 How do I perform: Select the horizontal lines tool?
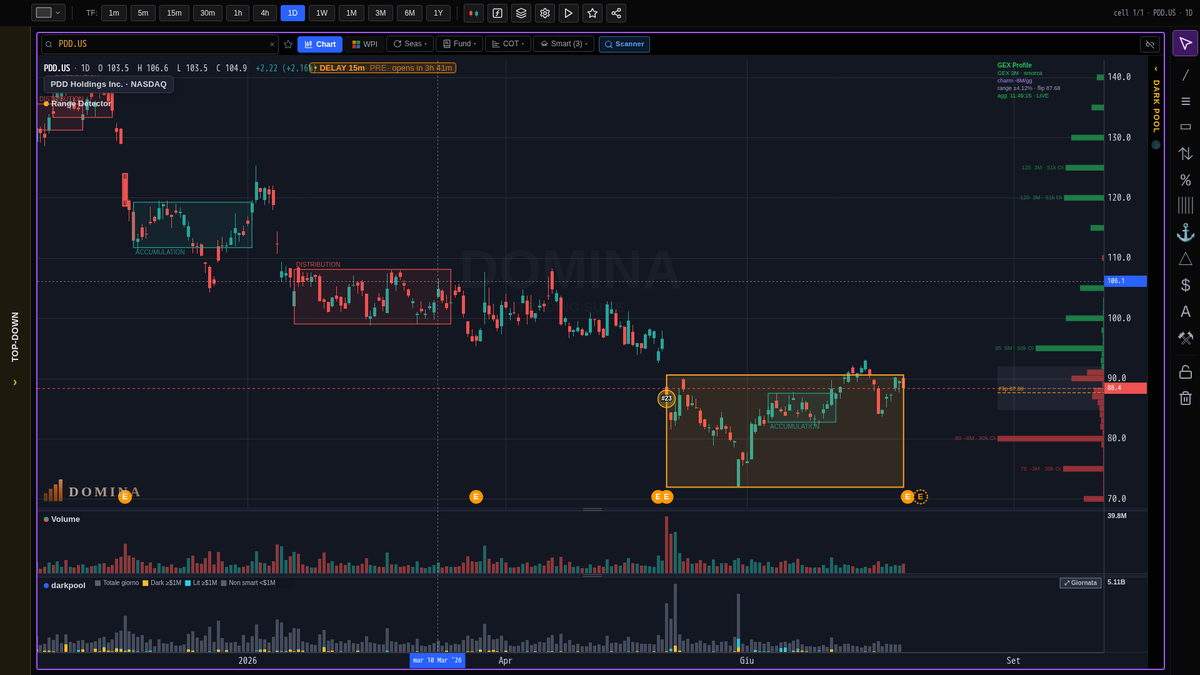[1185, 101]
